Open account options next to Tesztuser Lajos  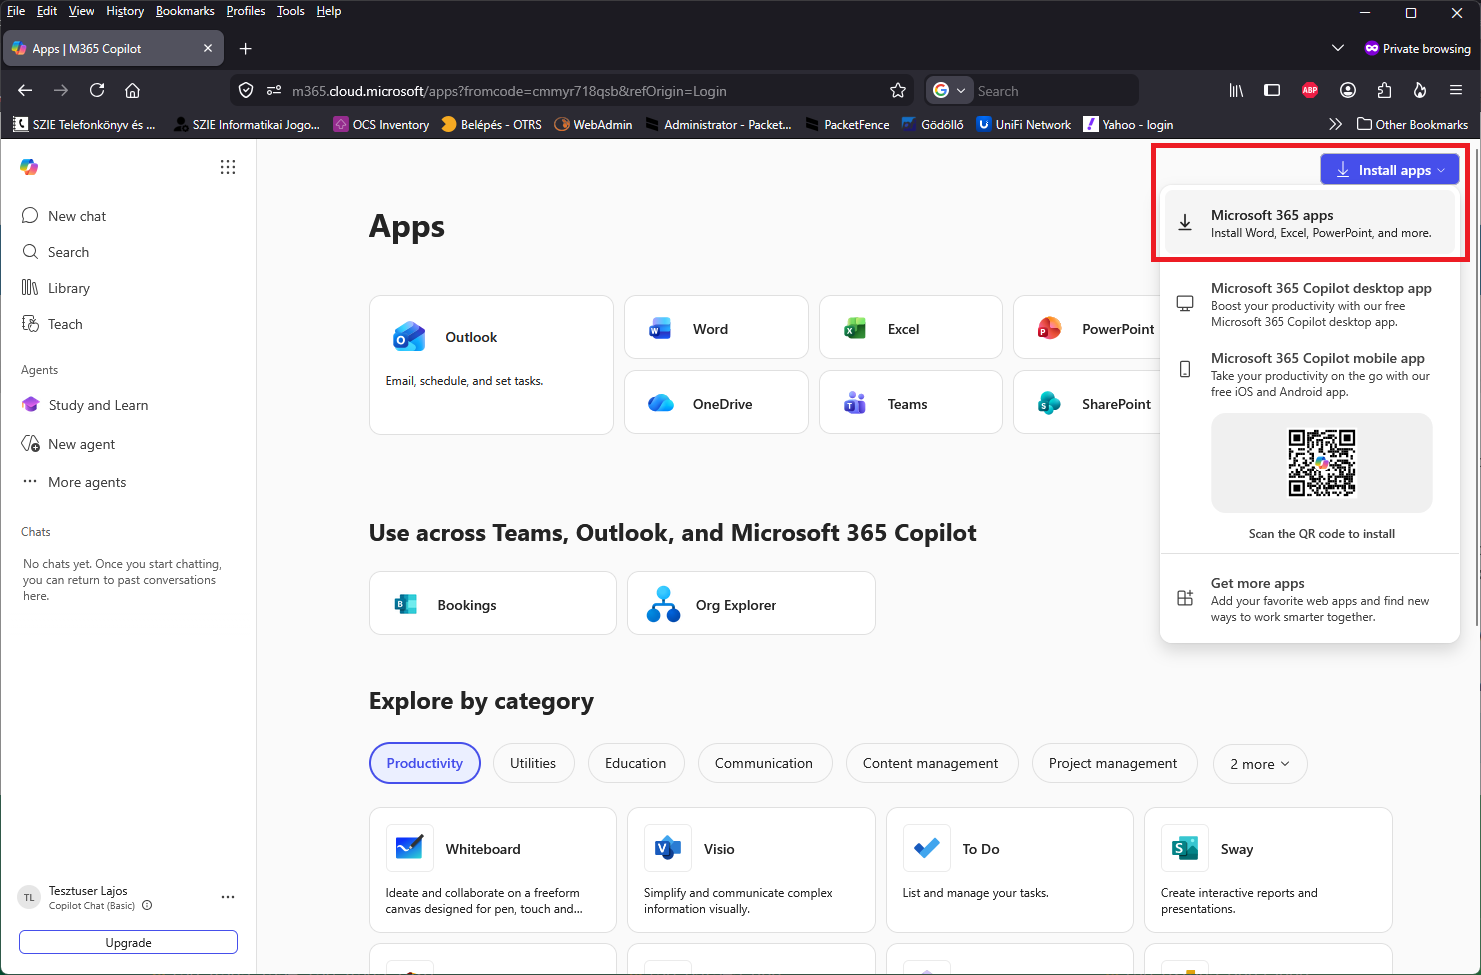228,897
